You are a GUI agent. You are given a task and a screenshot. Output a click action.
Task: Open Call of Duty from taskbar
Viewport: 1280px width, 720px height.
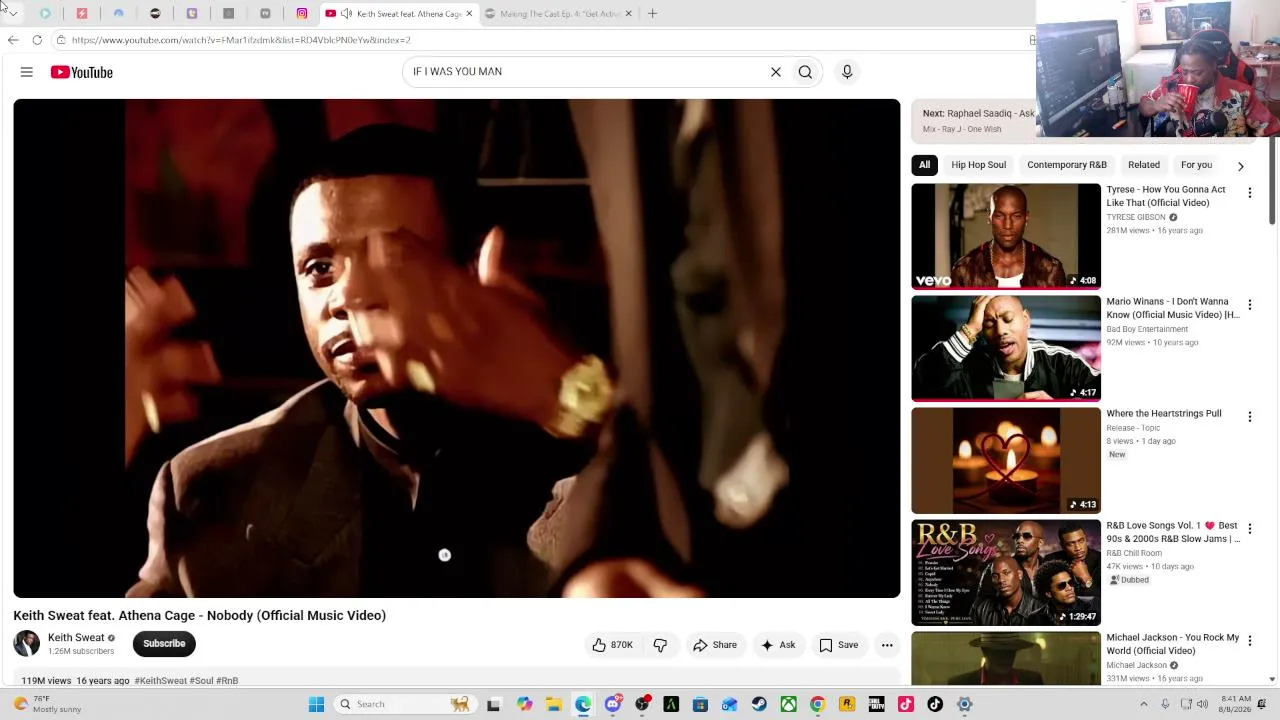pos(877,704)
